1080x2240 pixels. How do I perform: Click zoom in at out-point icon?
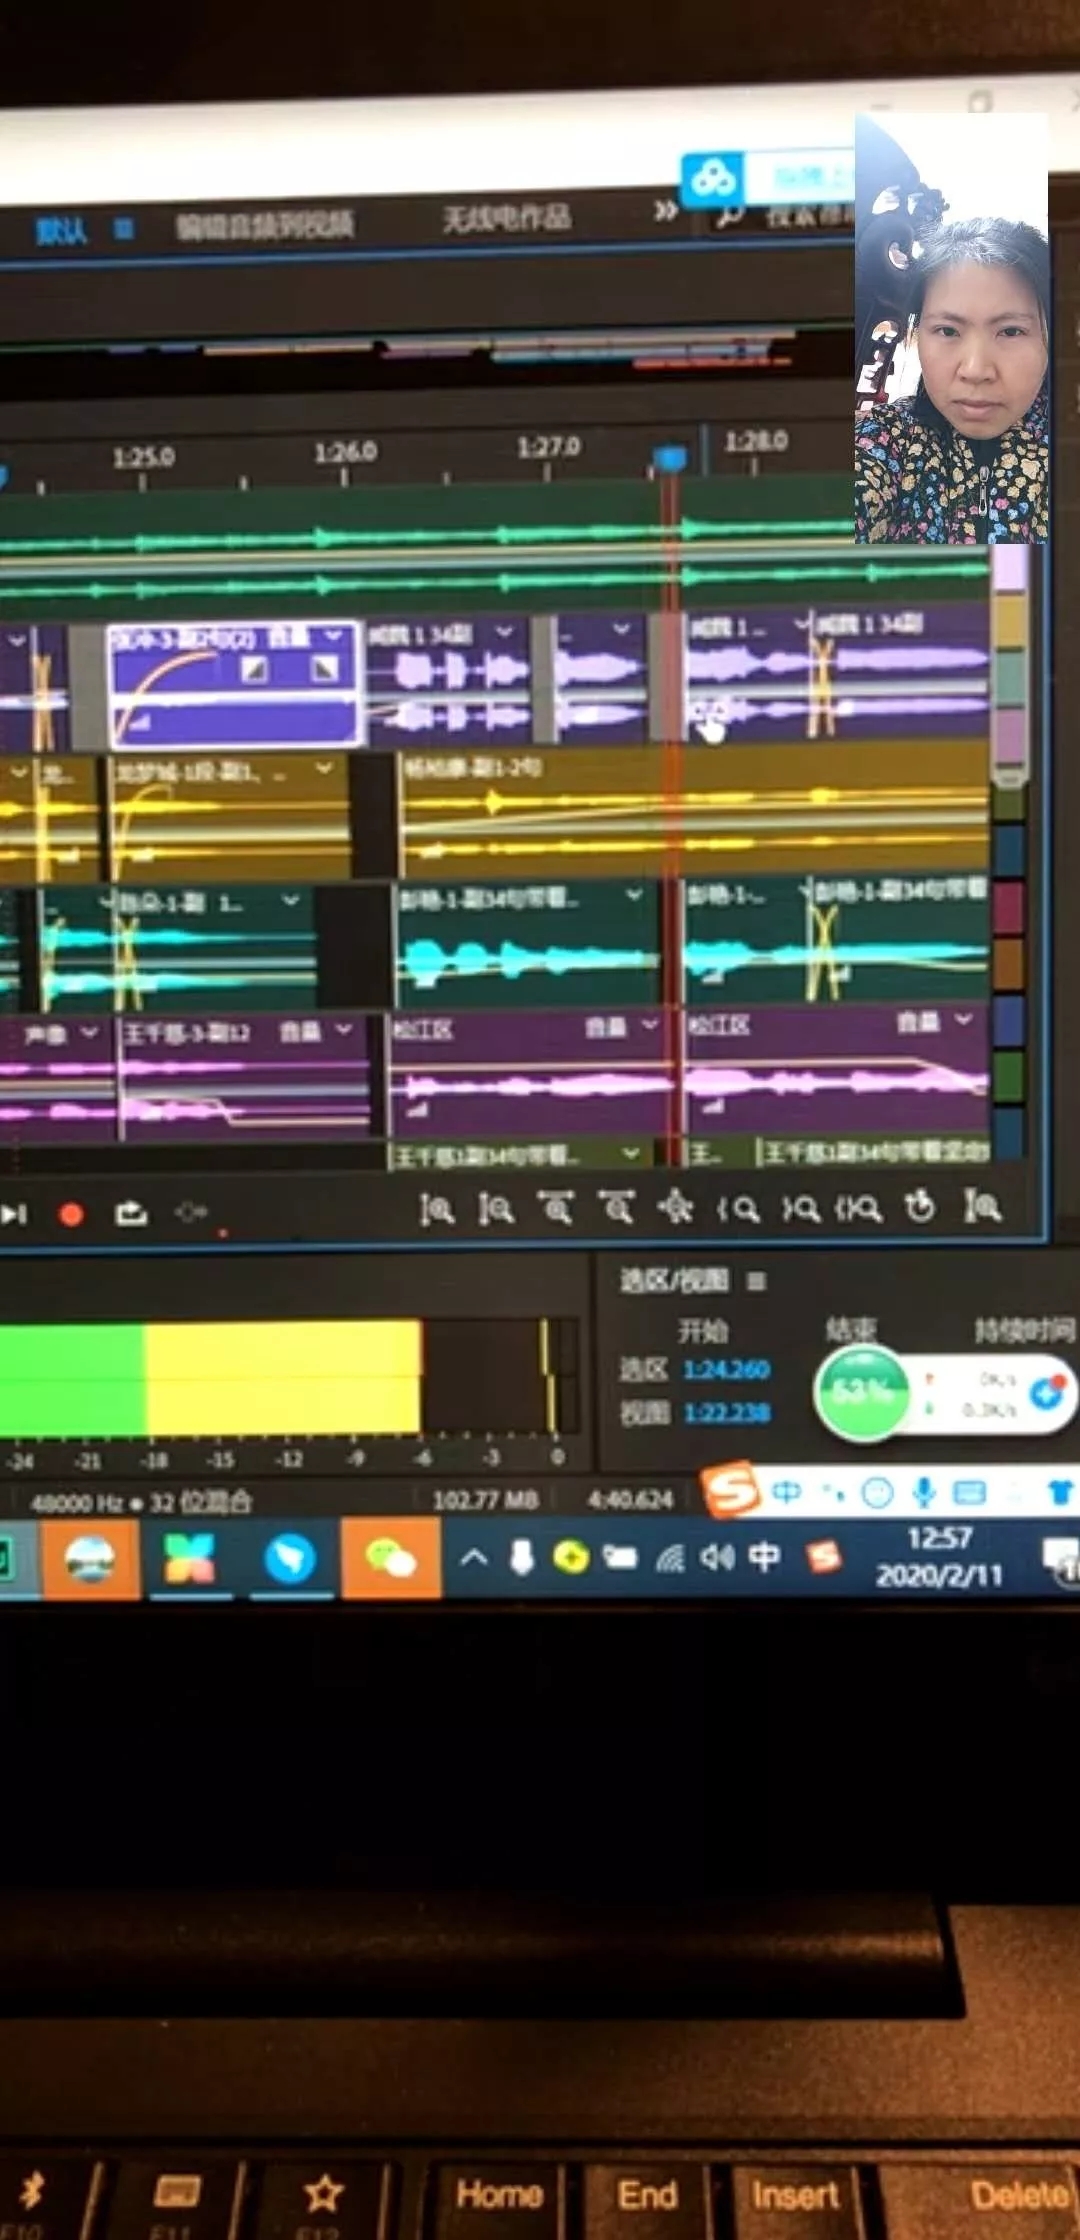tap(800, 1209)
